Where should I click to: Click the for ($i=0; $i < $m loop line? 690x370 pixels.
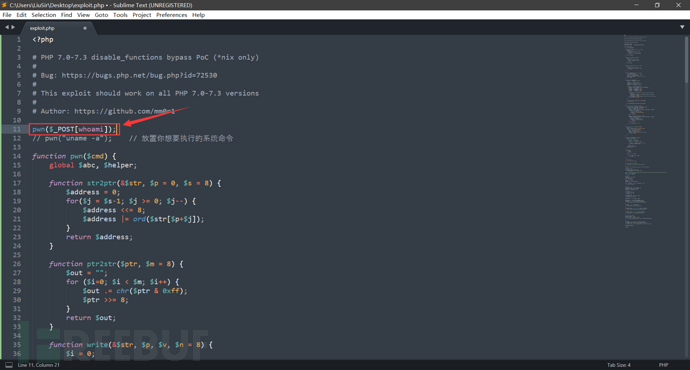point(122,282)
